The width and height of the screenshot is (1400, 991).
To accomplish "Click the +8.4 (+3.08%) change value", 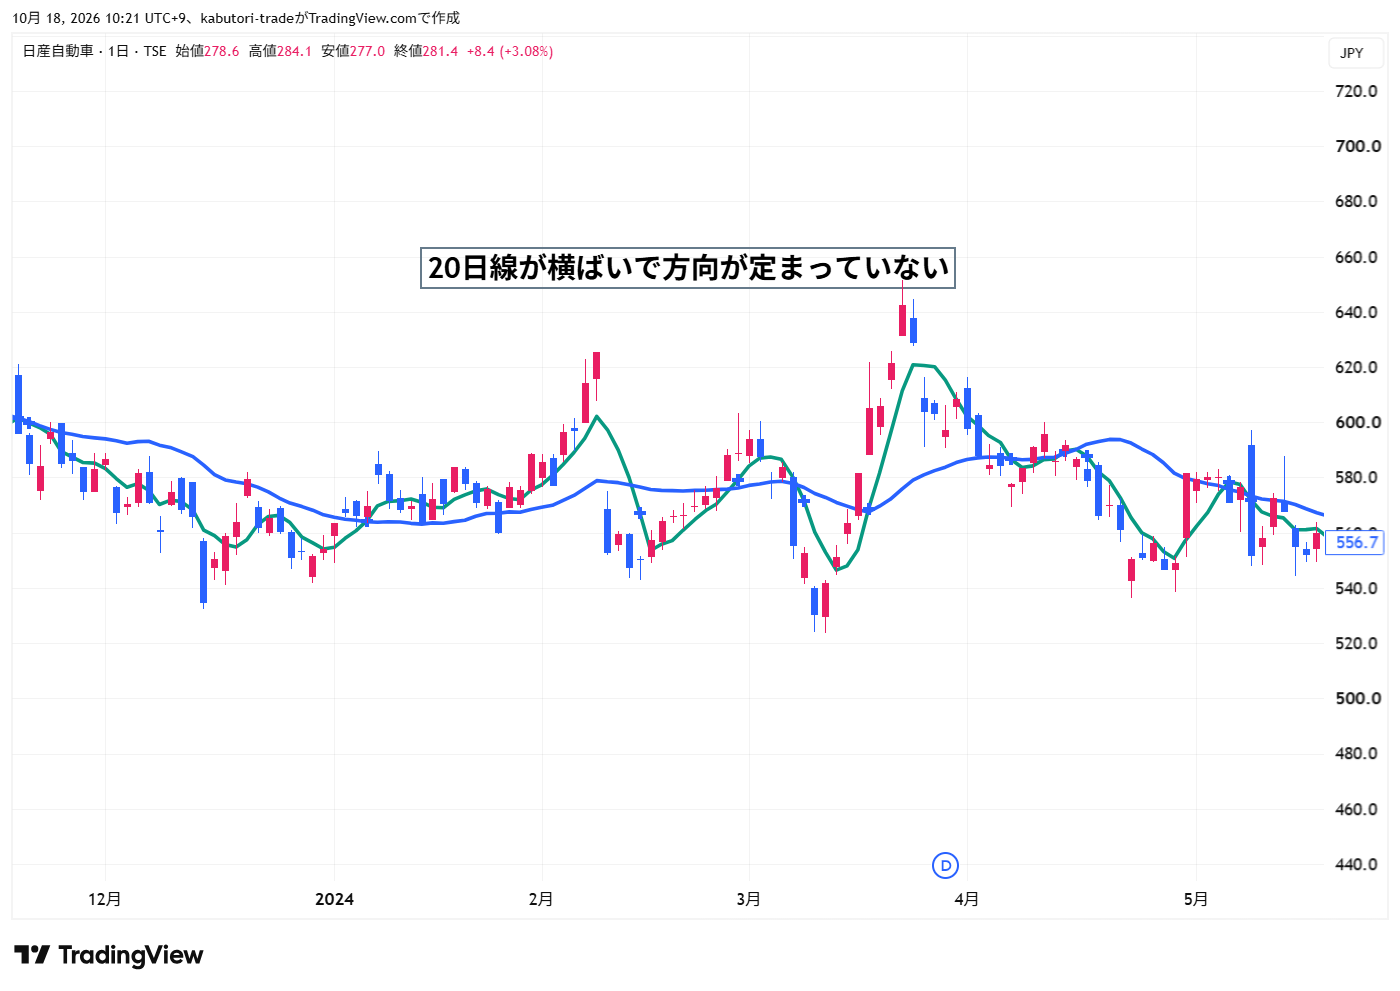I will (x=510, y=51).
